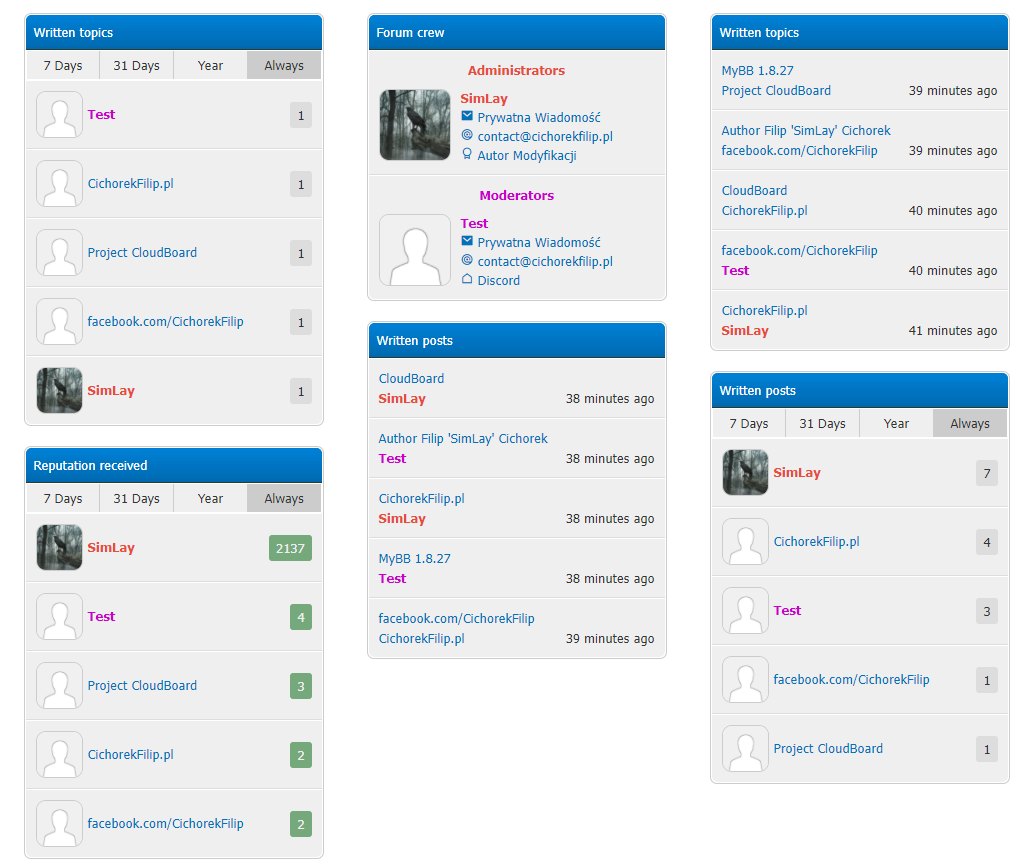The width and height of the screenshot is (1029, 868).
Task: Click the Autor Modyfikacji badge icon
Action: [x=467, y=154]
